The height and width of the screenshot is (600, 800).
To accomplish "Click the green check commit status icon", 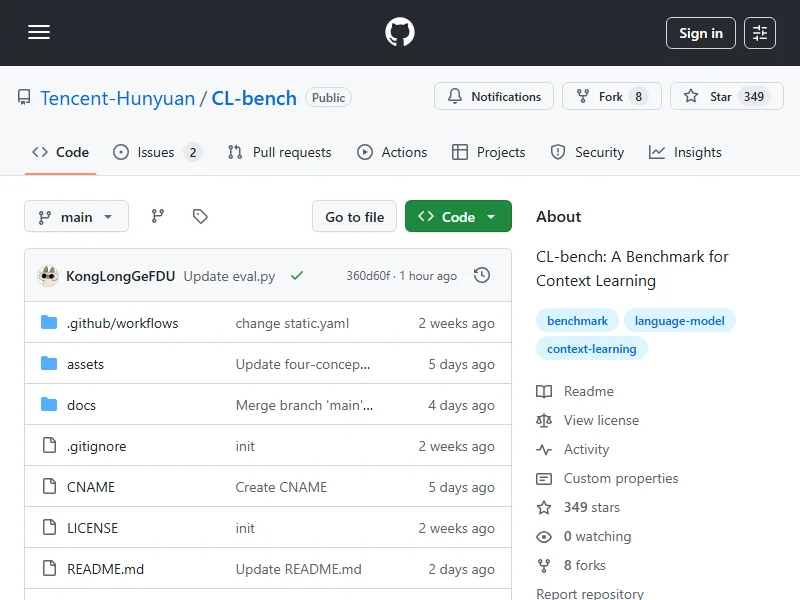I will [296, 276].
